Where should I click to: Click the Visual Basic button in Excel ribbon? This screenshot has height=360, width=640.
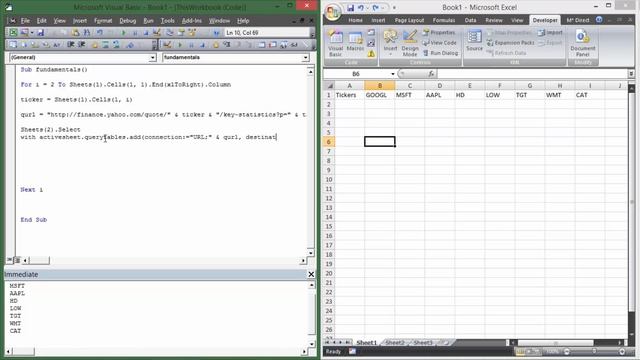pyautogui.click(x=336, y=43)
